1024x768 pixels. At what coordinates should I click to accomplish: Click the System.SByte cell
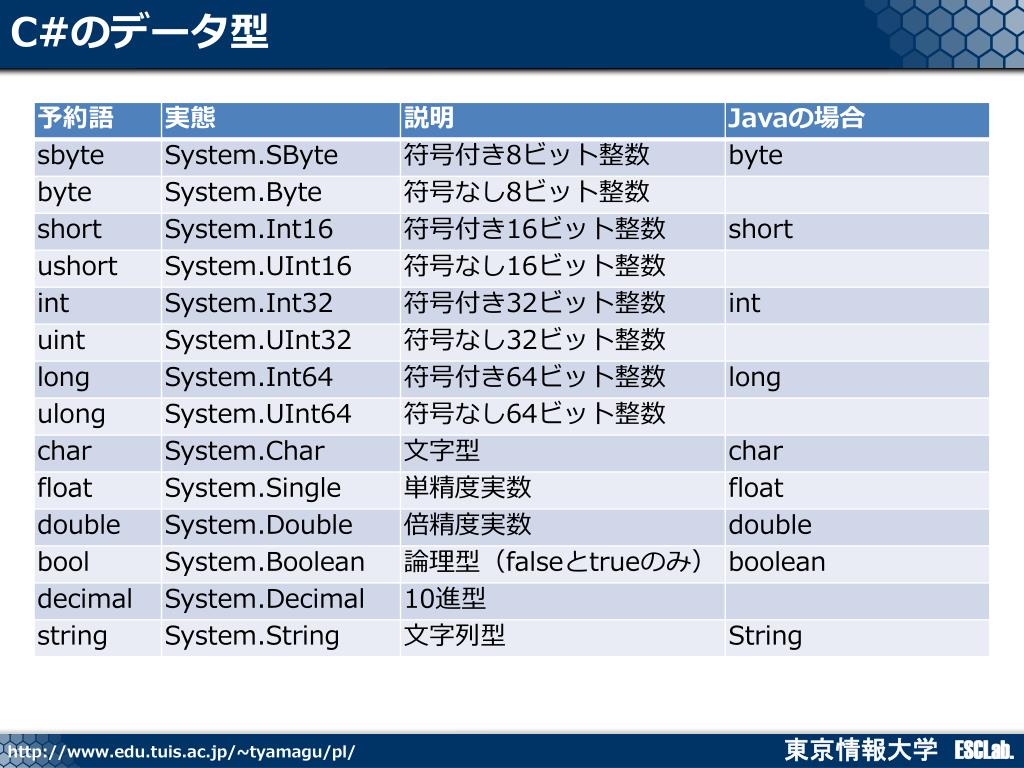pos(280,157)
